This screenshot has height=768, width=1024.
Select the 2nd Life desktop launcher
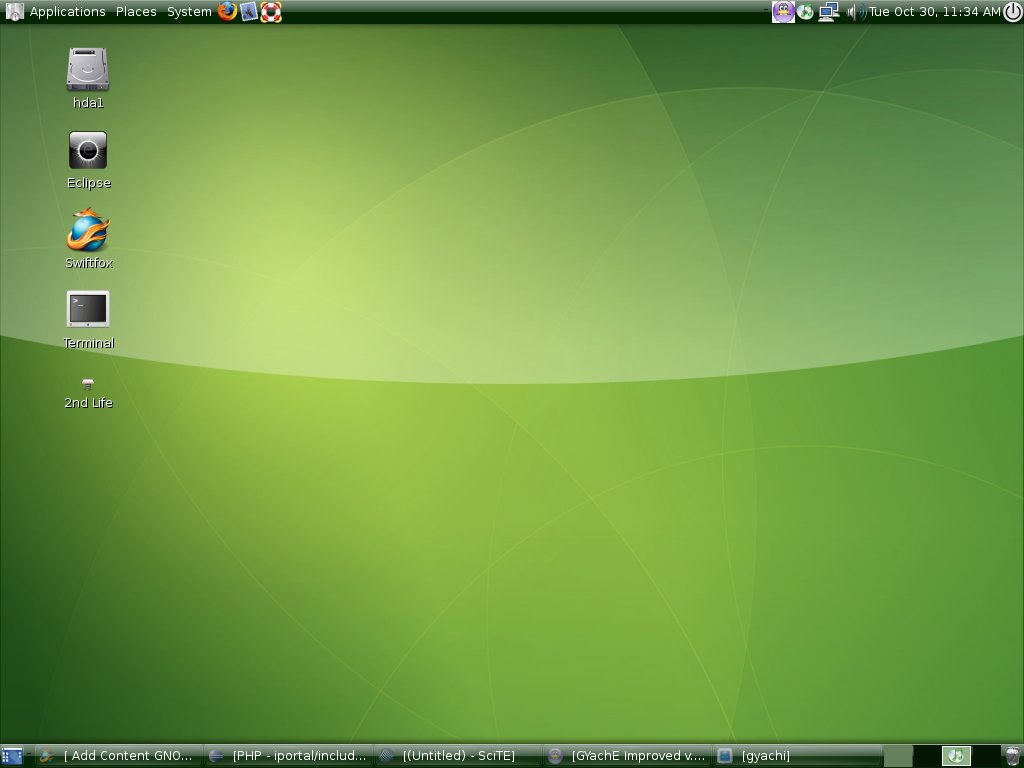tap(88, 394)
